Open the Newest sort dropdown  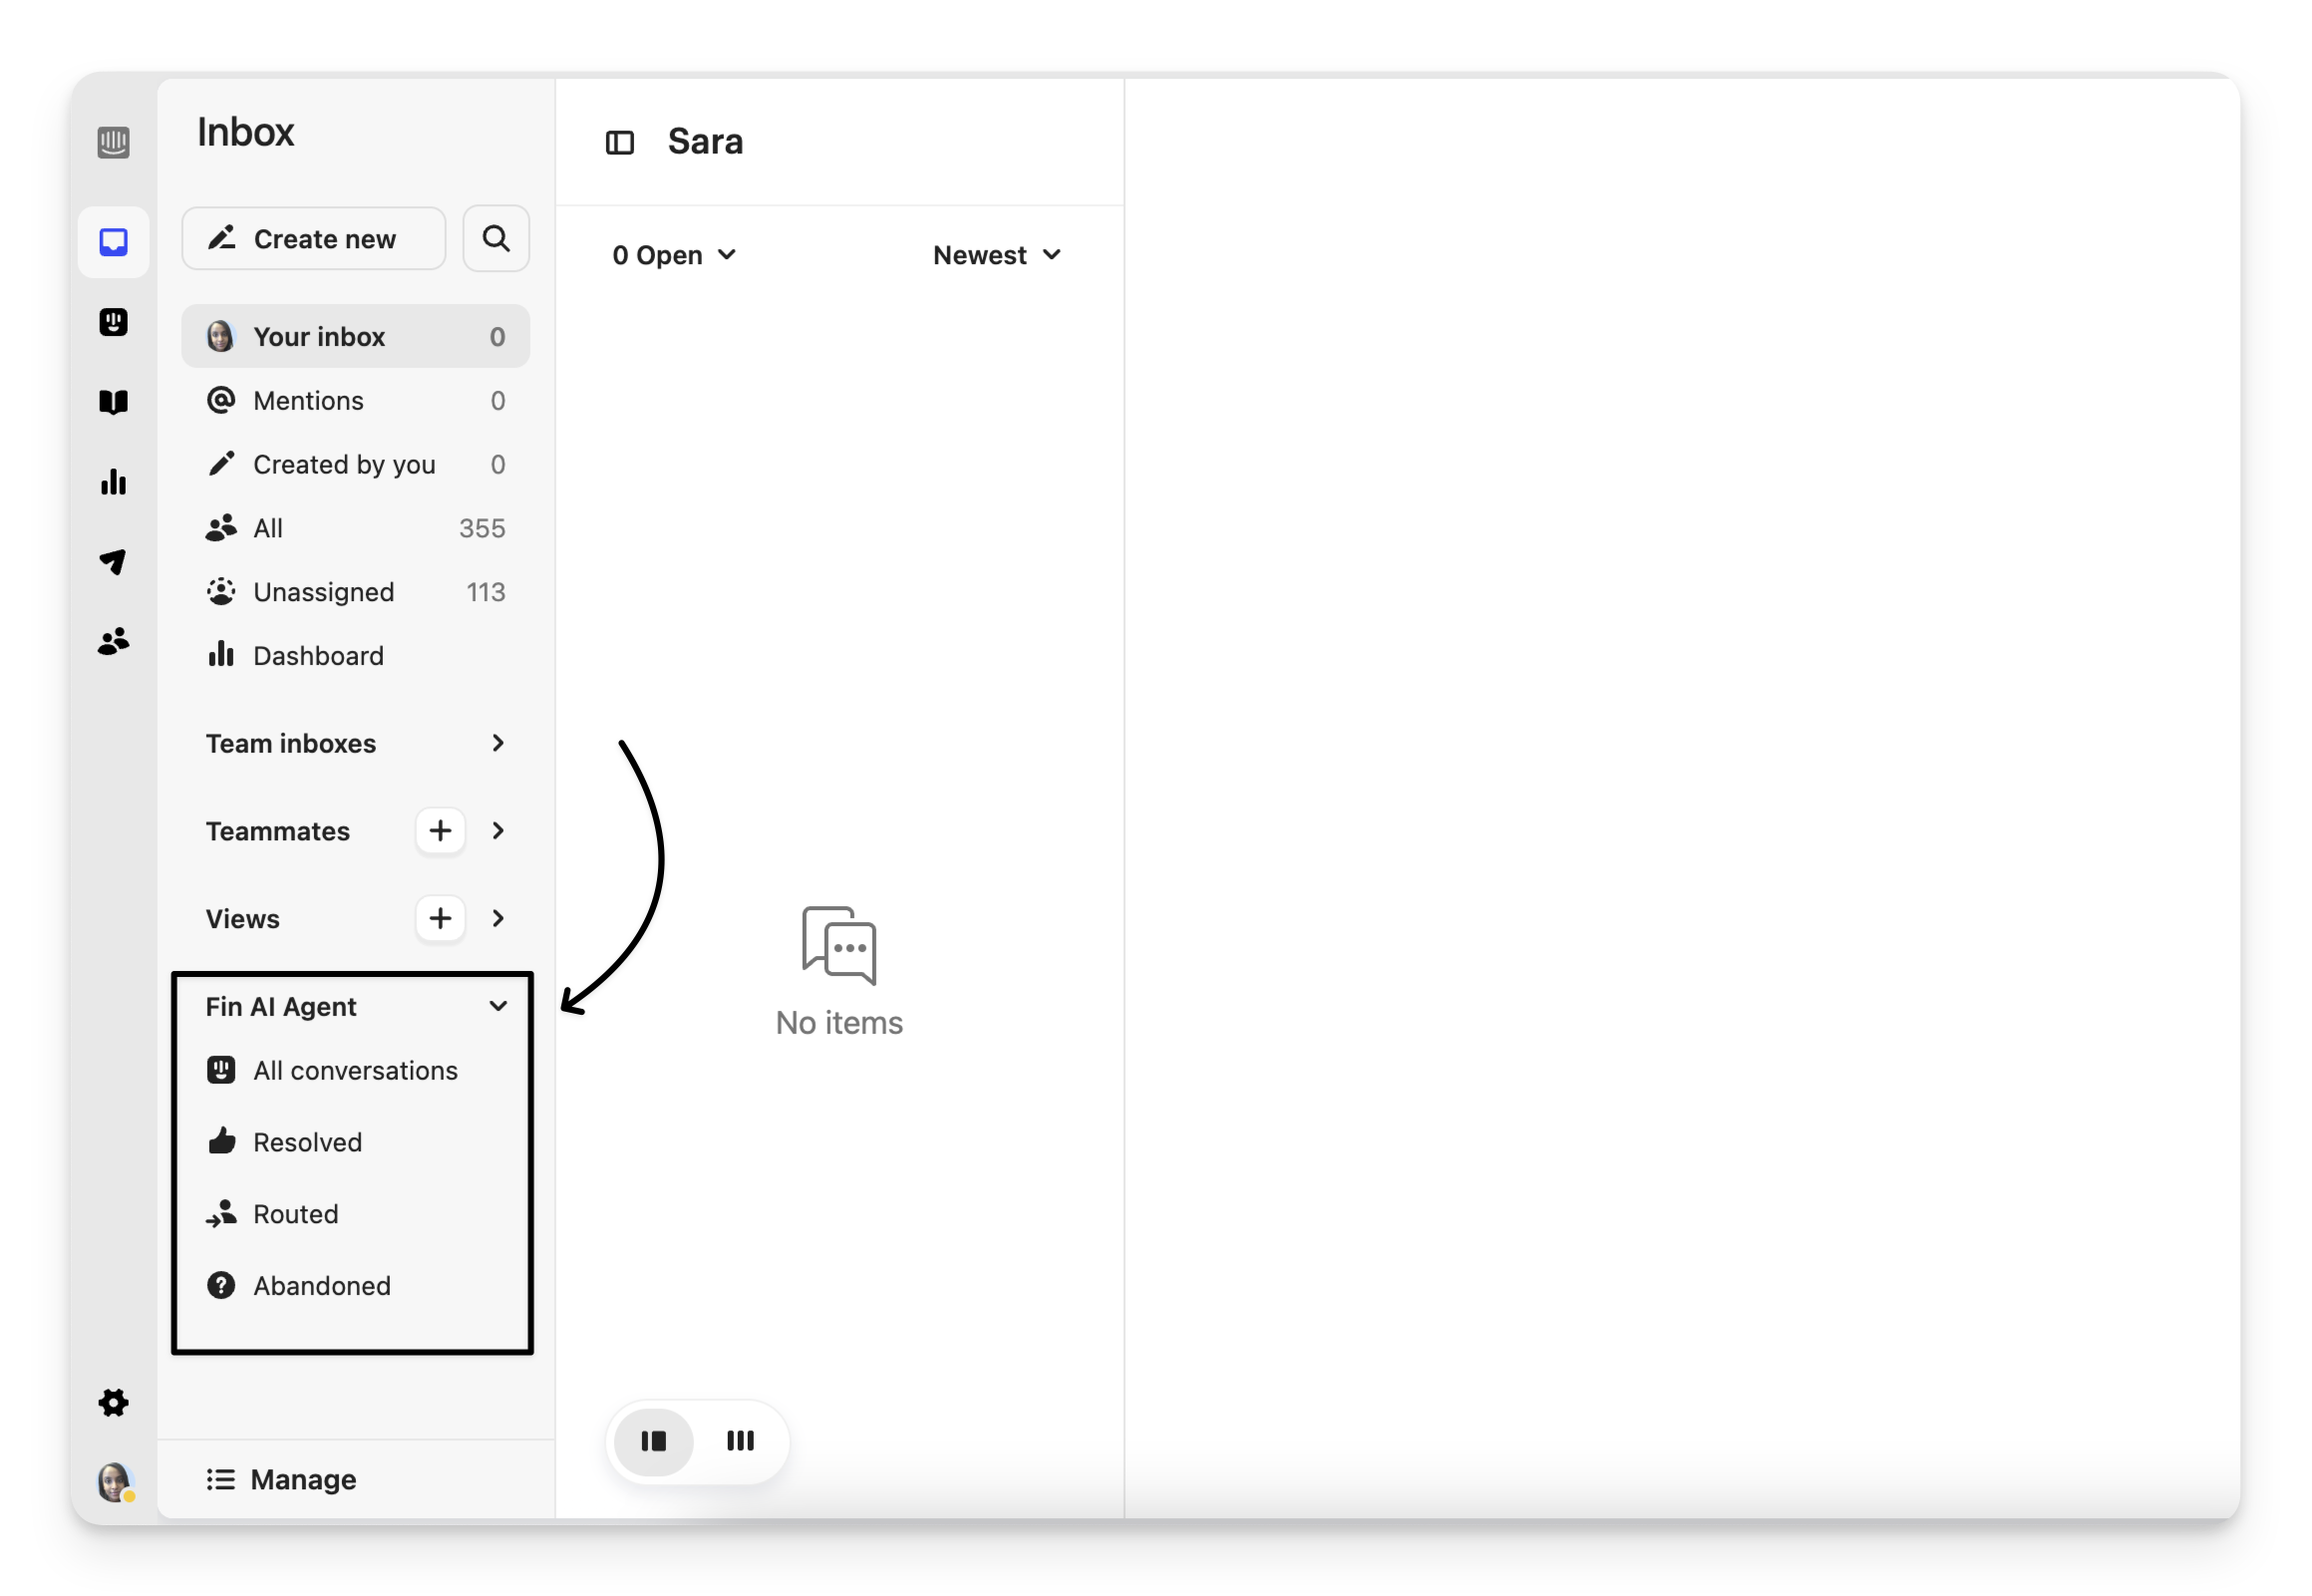tap(996, 256)
